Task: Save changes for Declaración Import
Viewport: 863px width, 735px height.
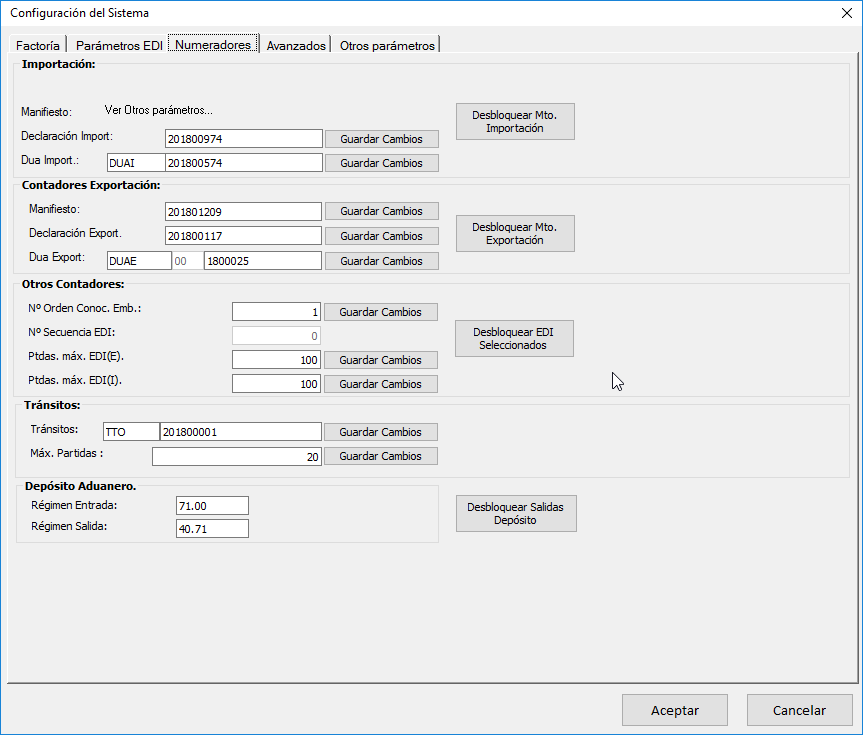Action: click(381, 139)
